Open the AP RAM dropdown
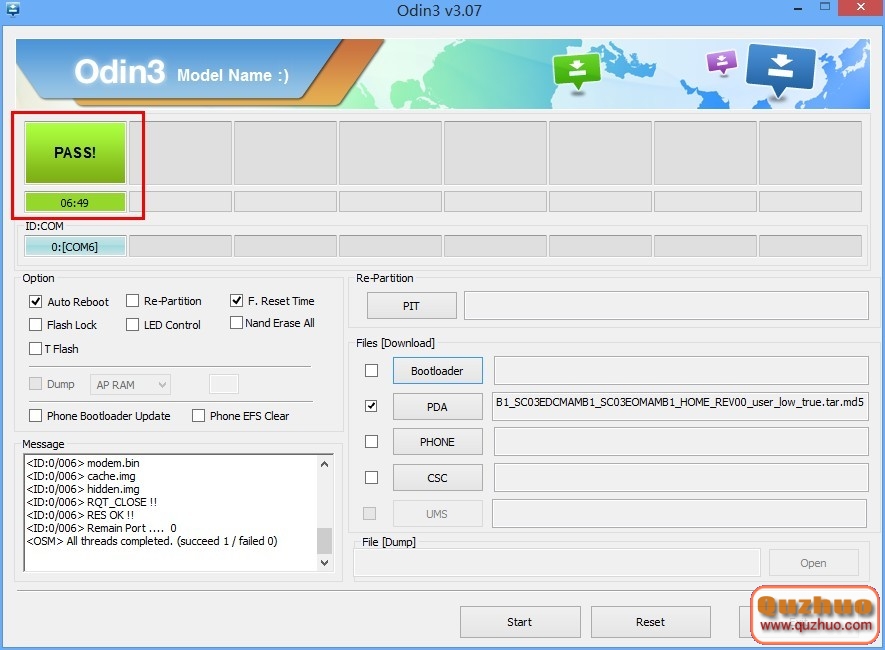The height and width of the screenshot is (650, 885). [x=130, y=385]
